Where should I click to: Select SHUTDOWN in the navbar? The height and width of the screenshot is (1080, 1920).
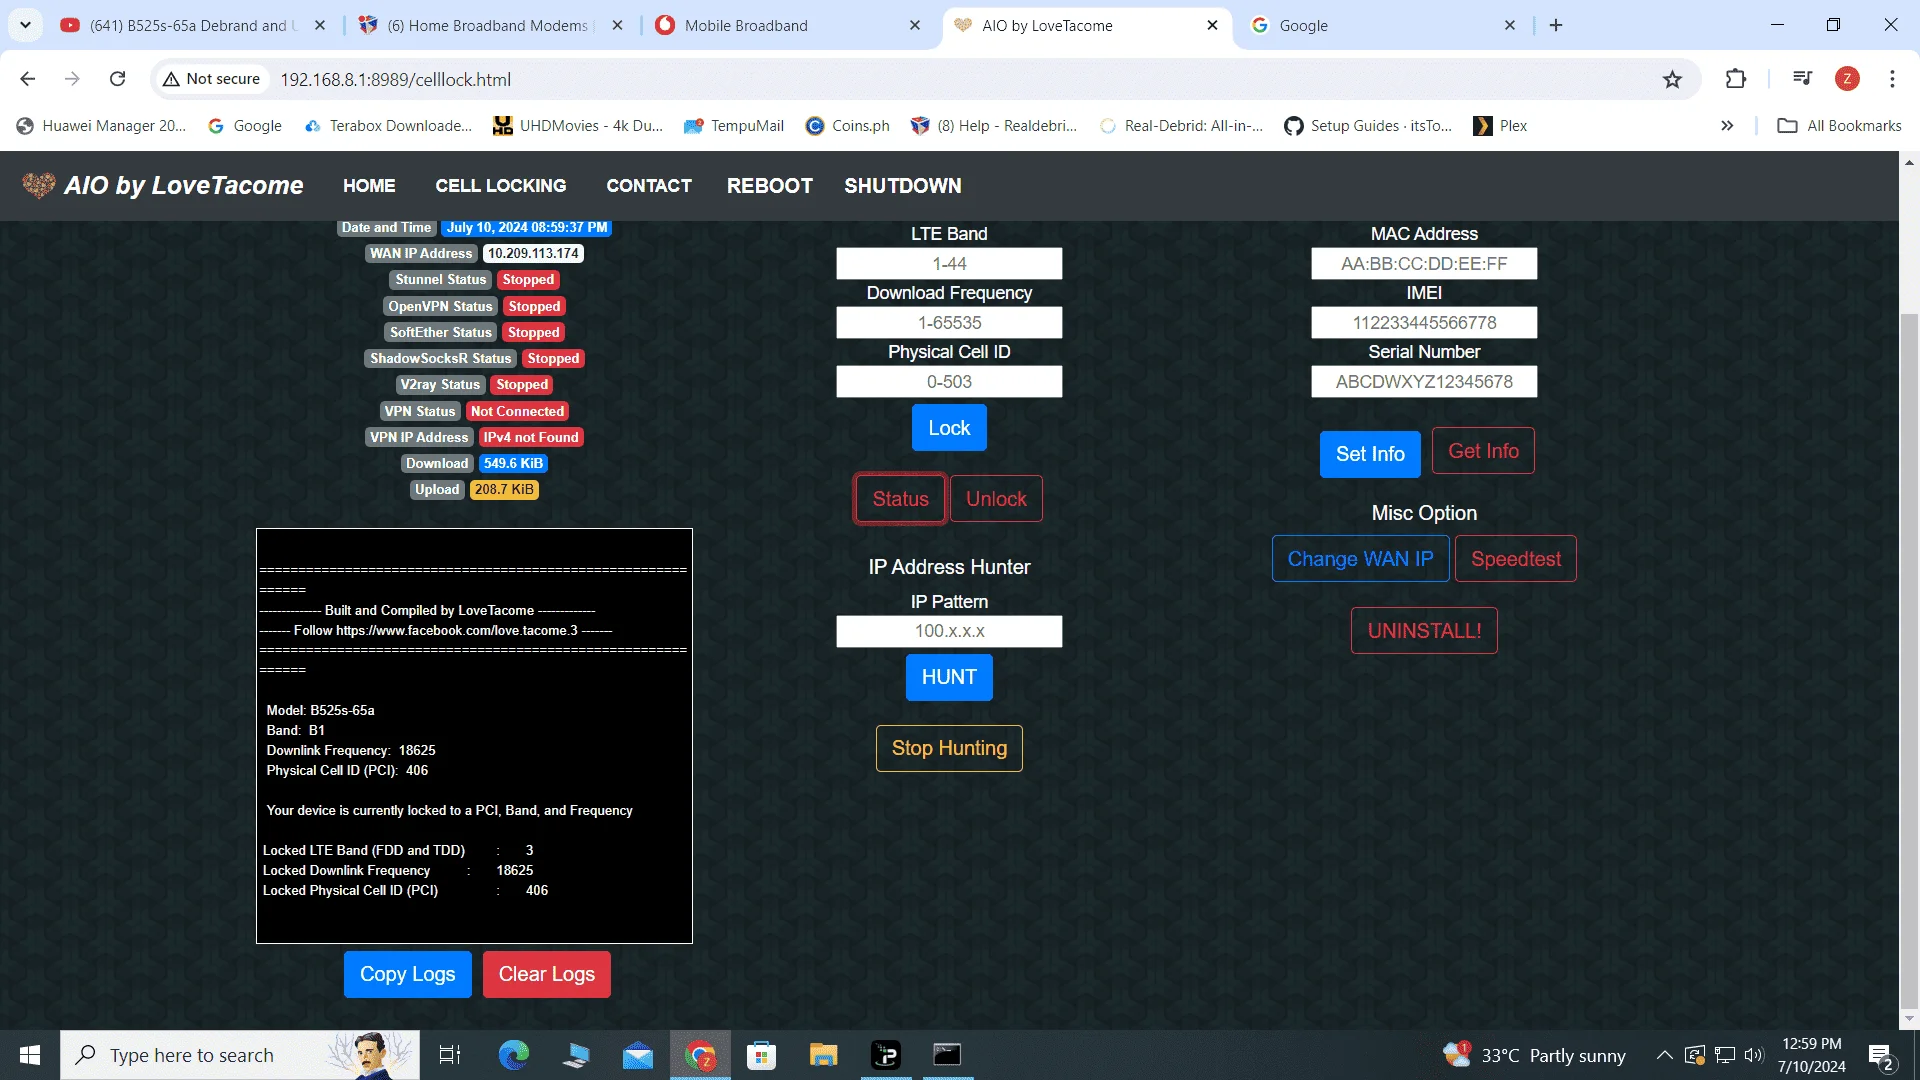pos(903,185)
